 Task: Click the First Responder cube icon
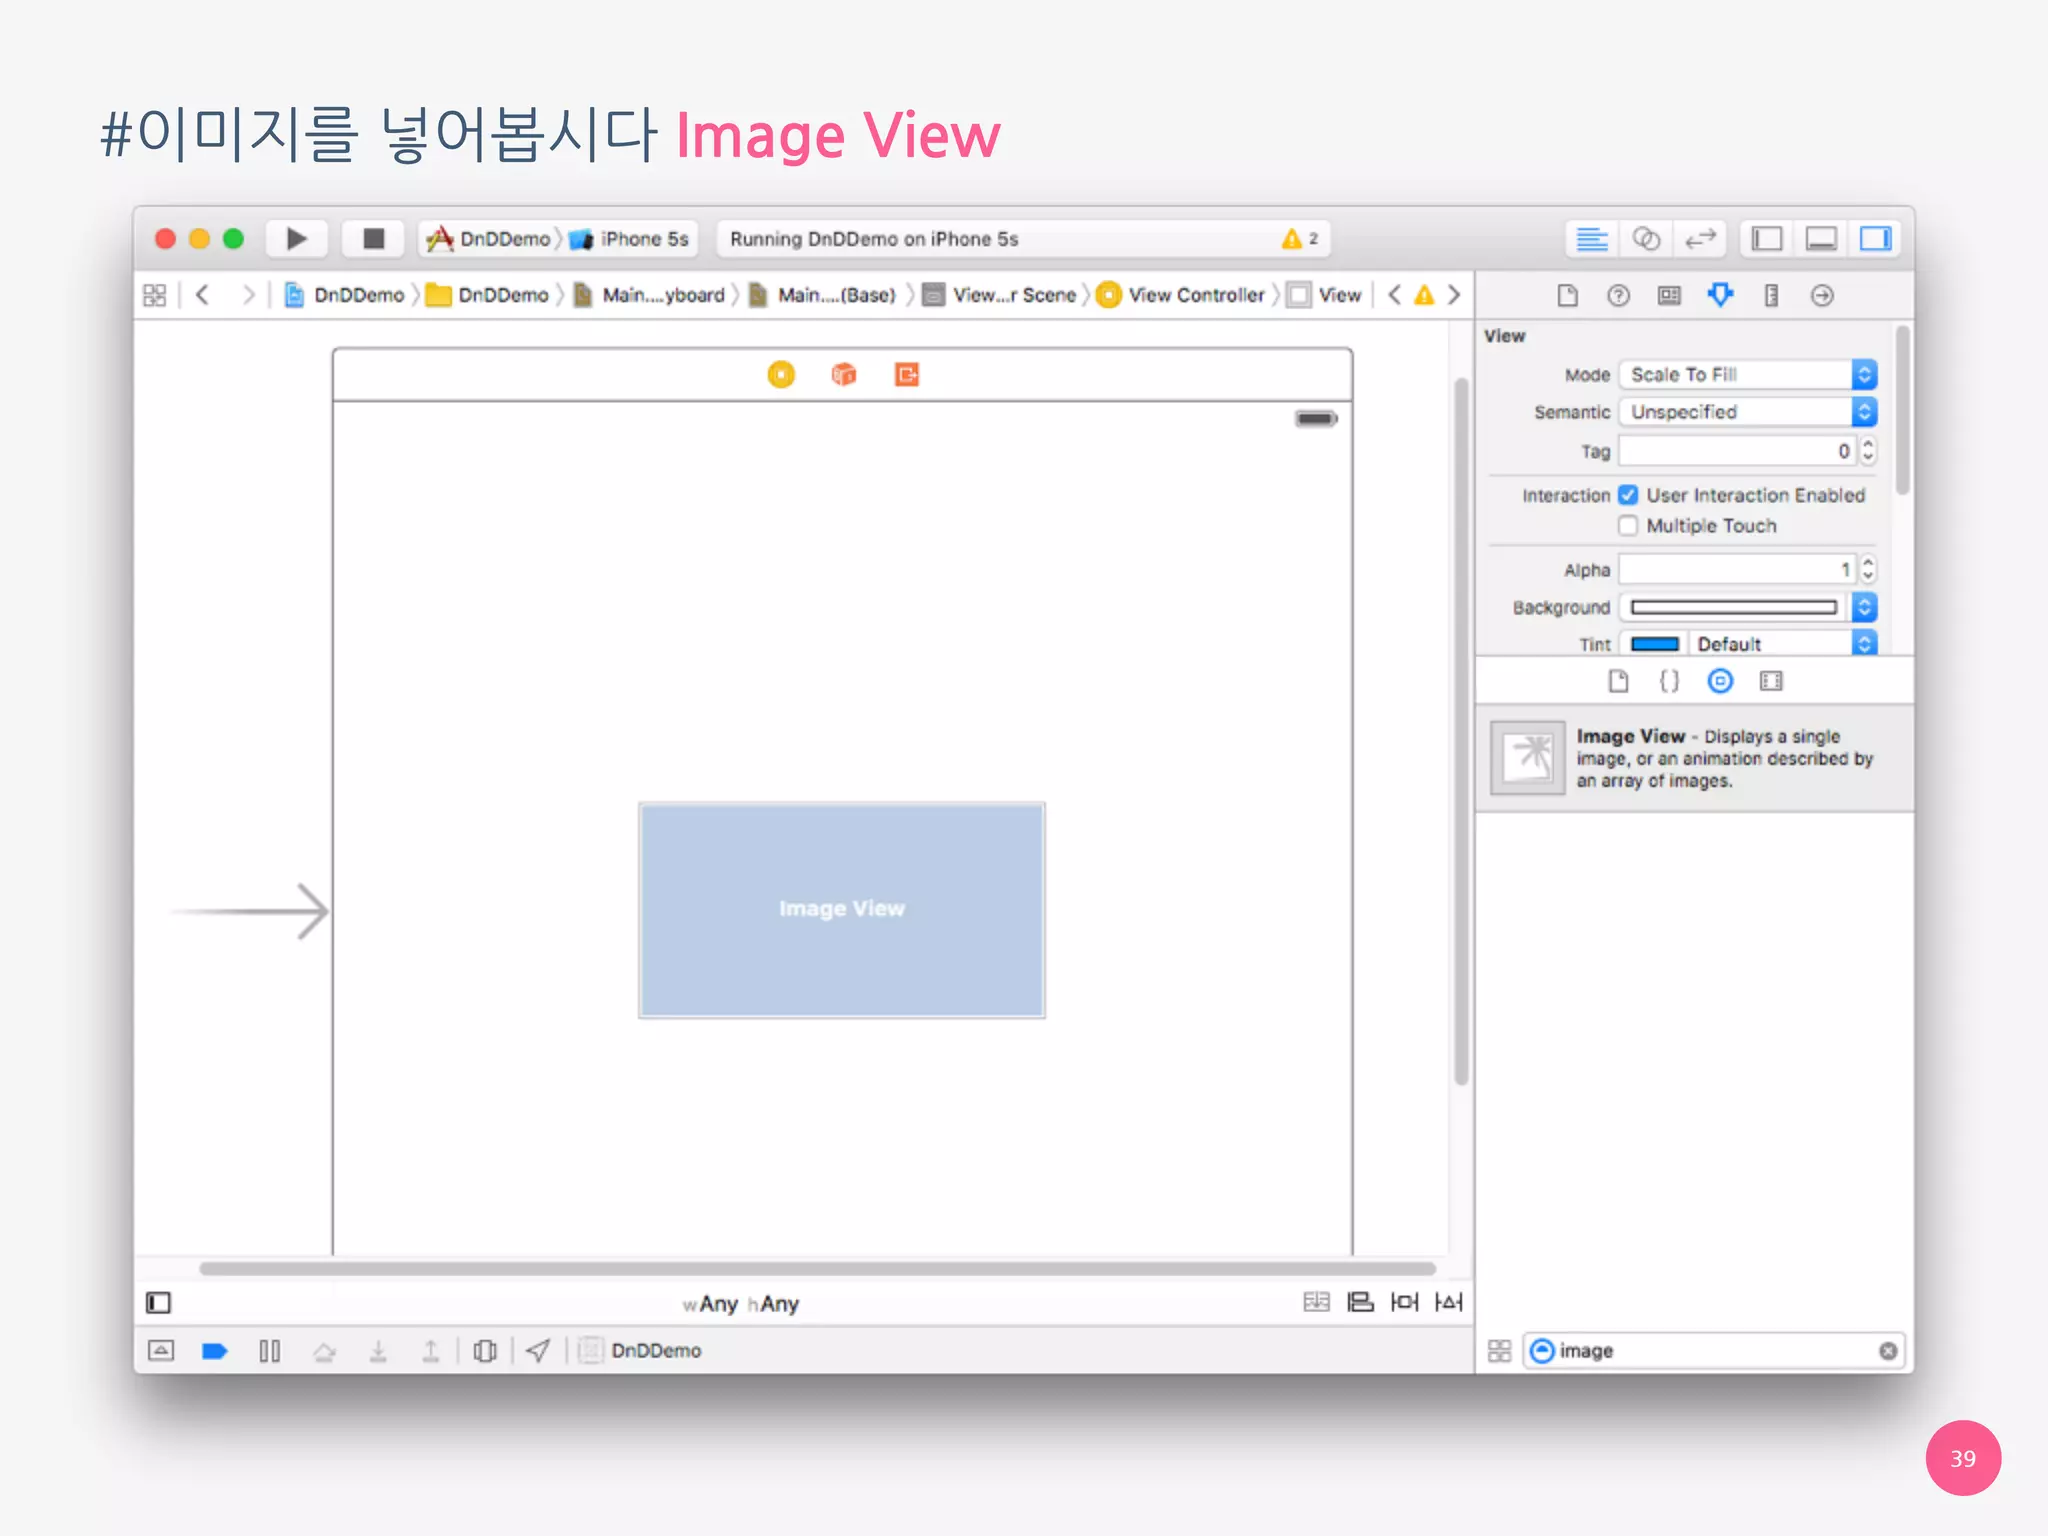point(844,374)
